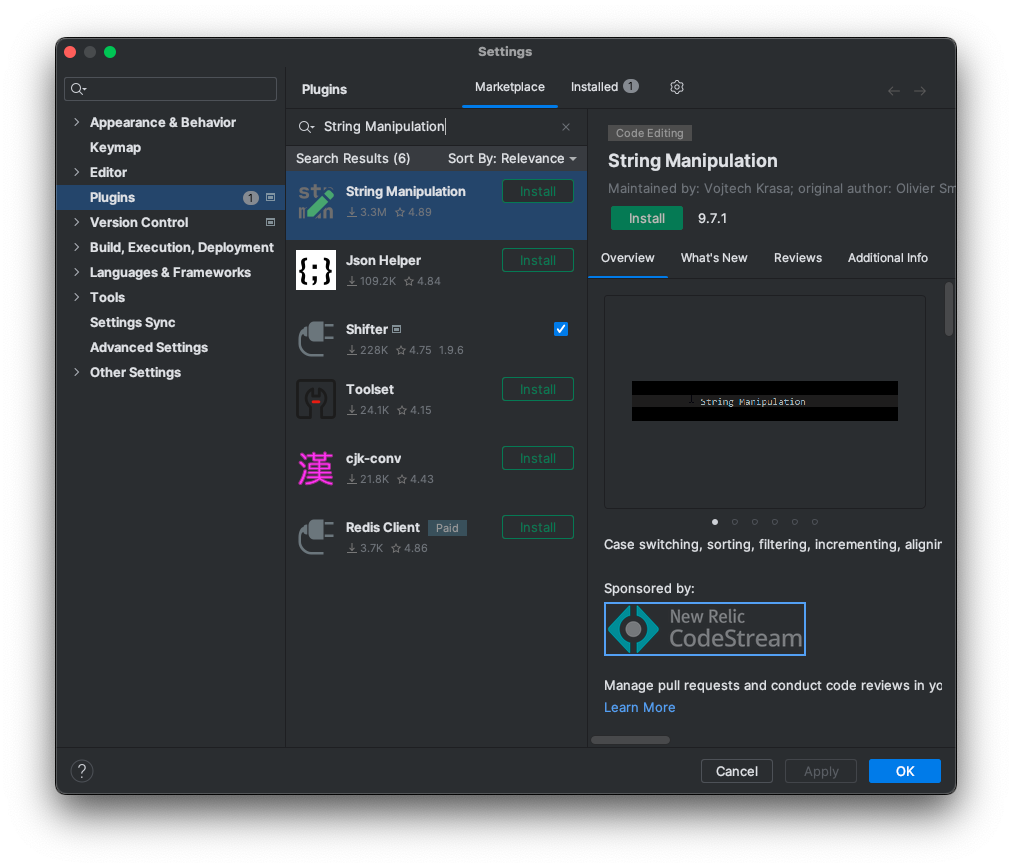Open the Reviews tab
This screenshot has height=868, width=1012.
(x=798, y=258)
